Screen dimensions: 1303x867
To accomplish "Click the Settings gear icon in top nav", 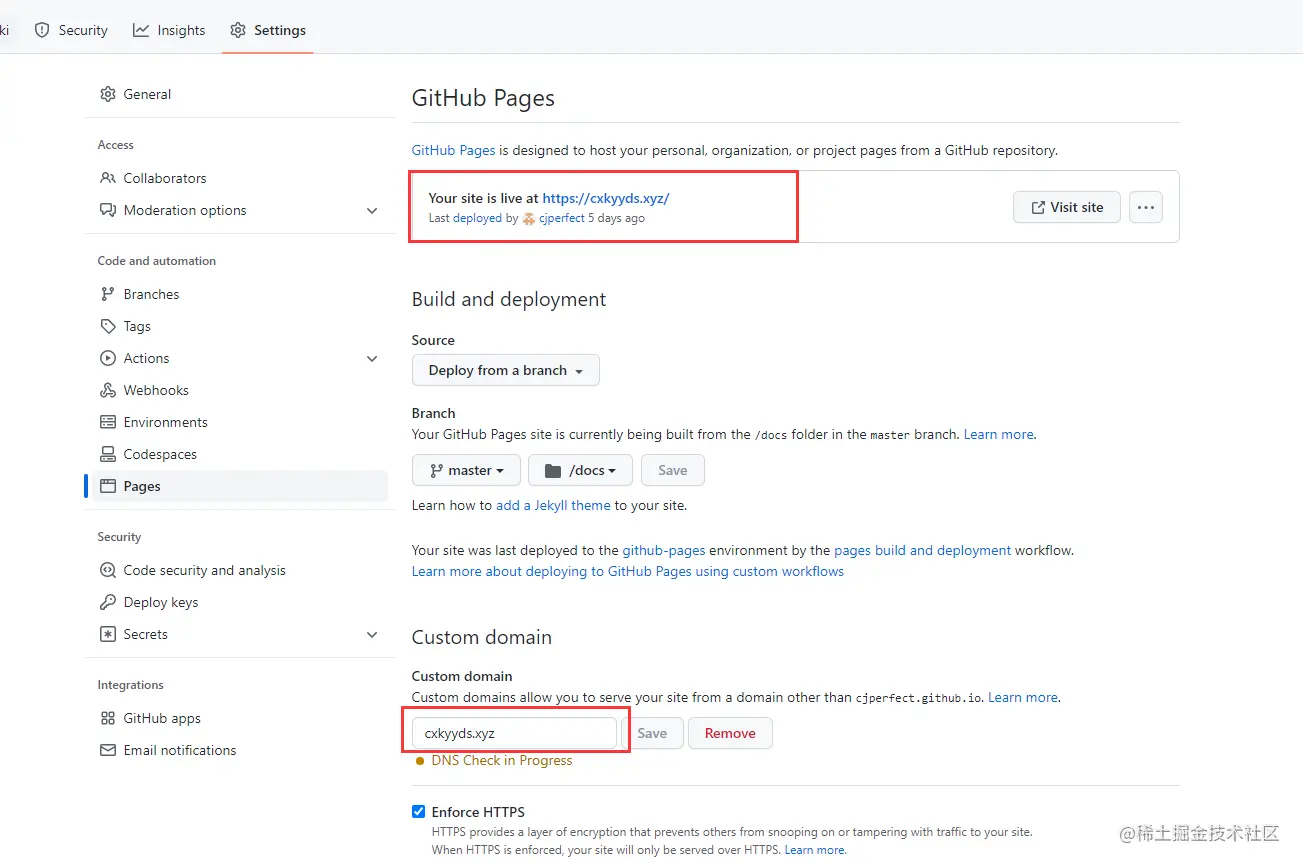I will [238, 30].
